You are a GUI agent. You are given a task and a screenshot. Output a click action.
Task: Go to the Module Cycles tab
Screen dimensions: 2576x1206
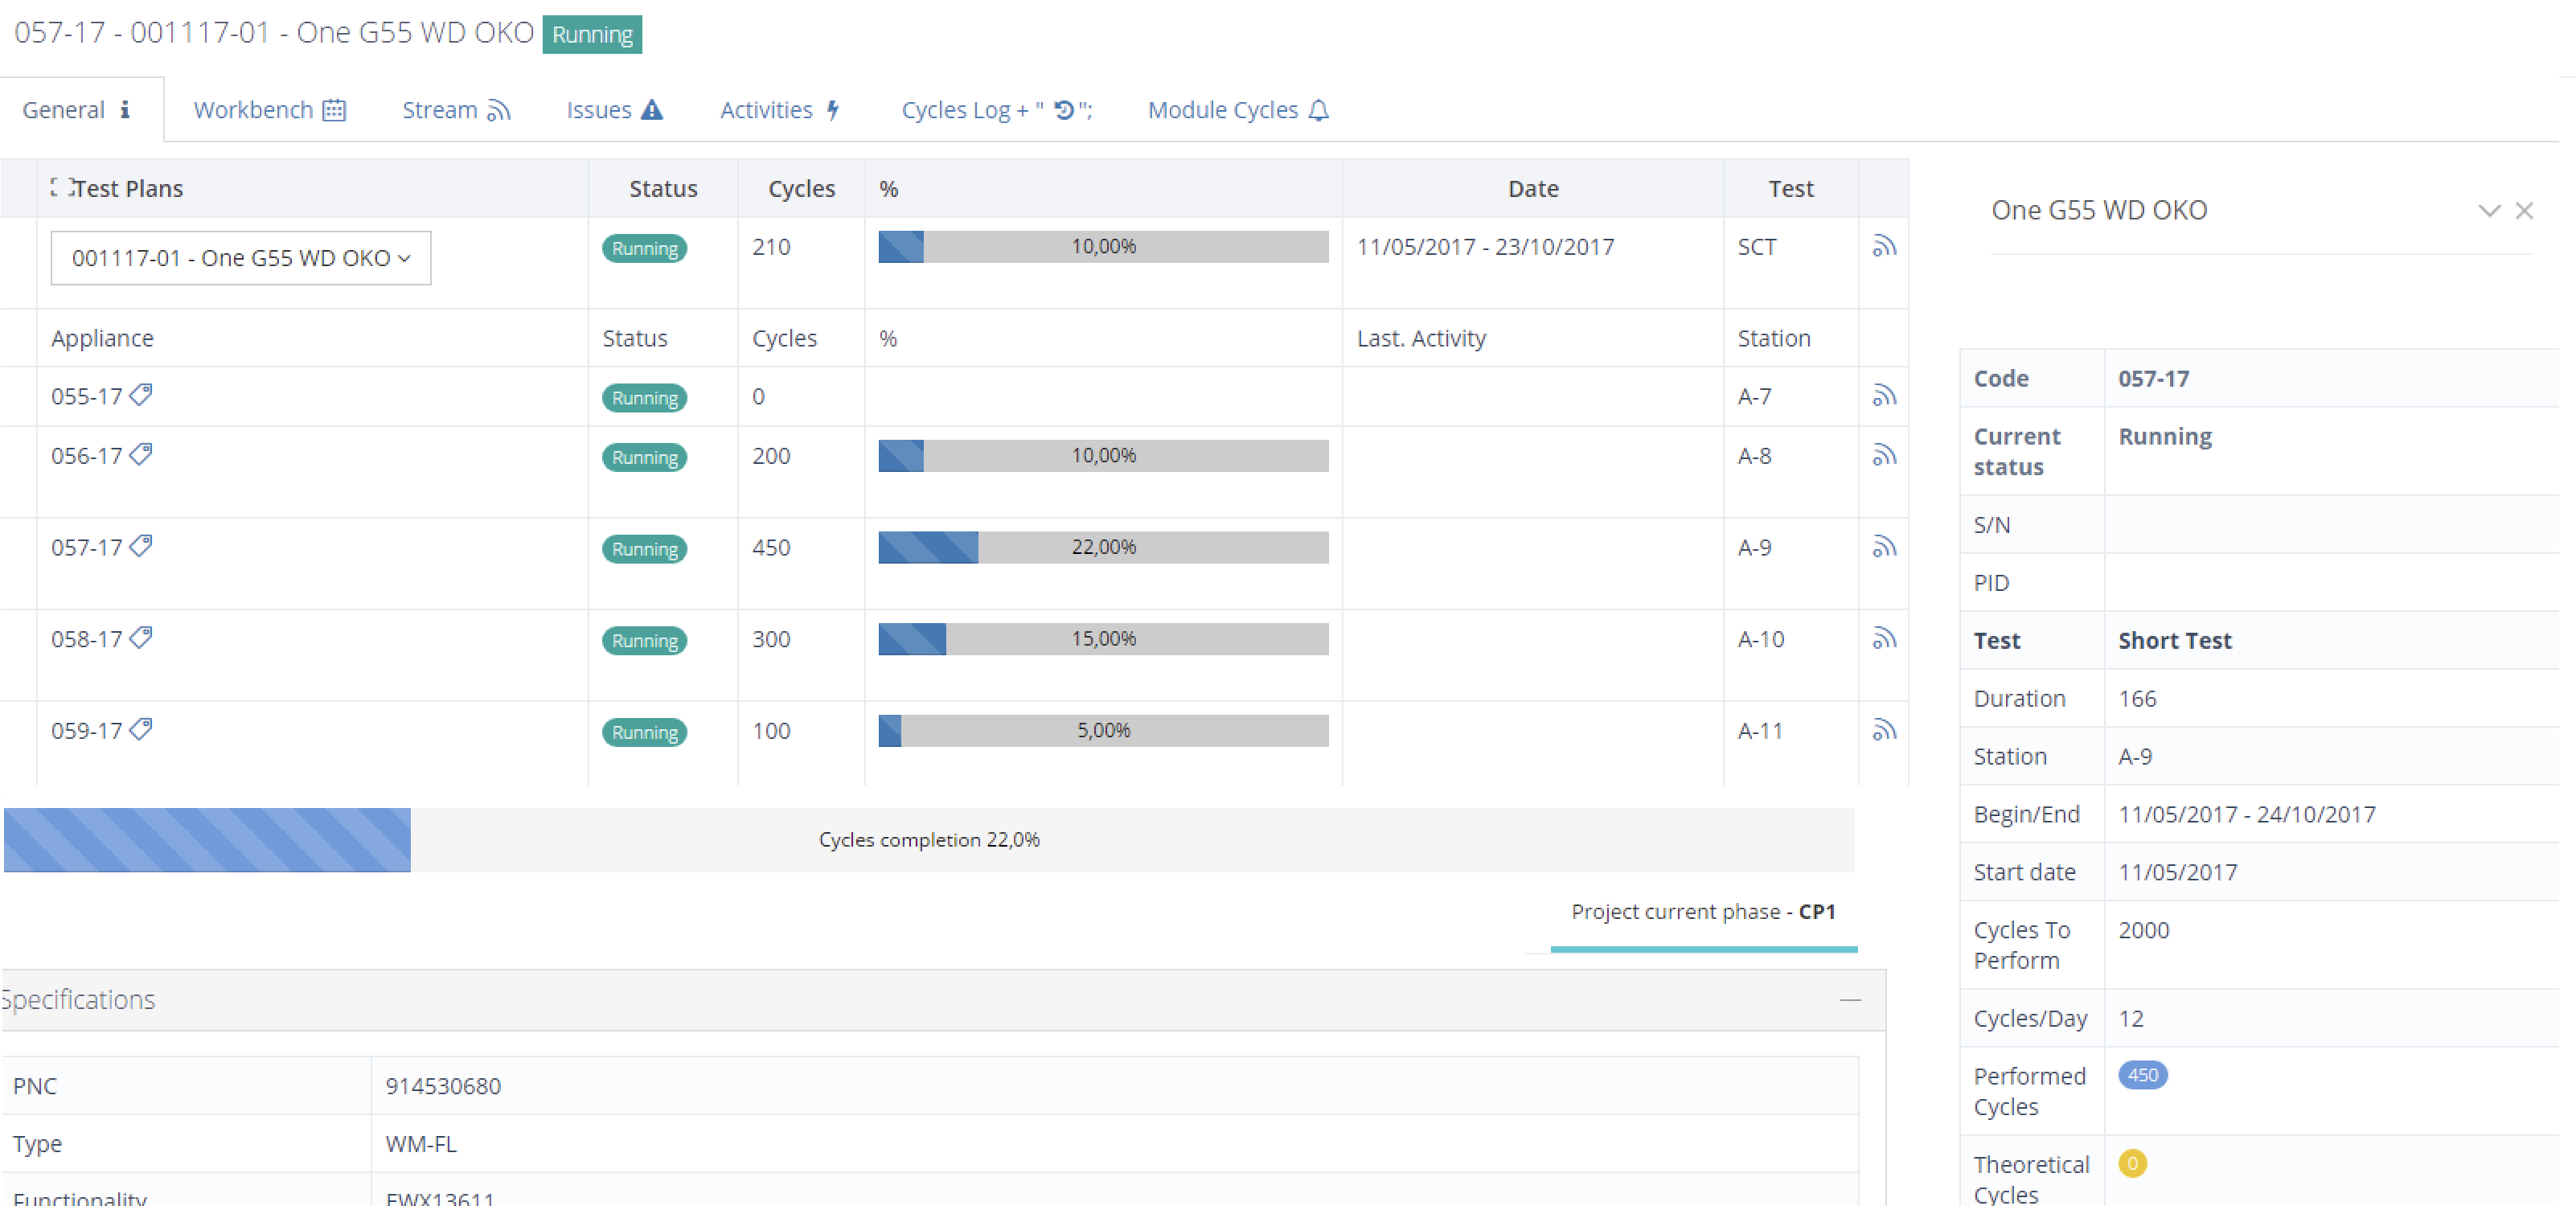(x=1238, y=110)
